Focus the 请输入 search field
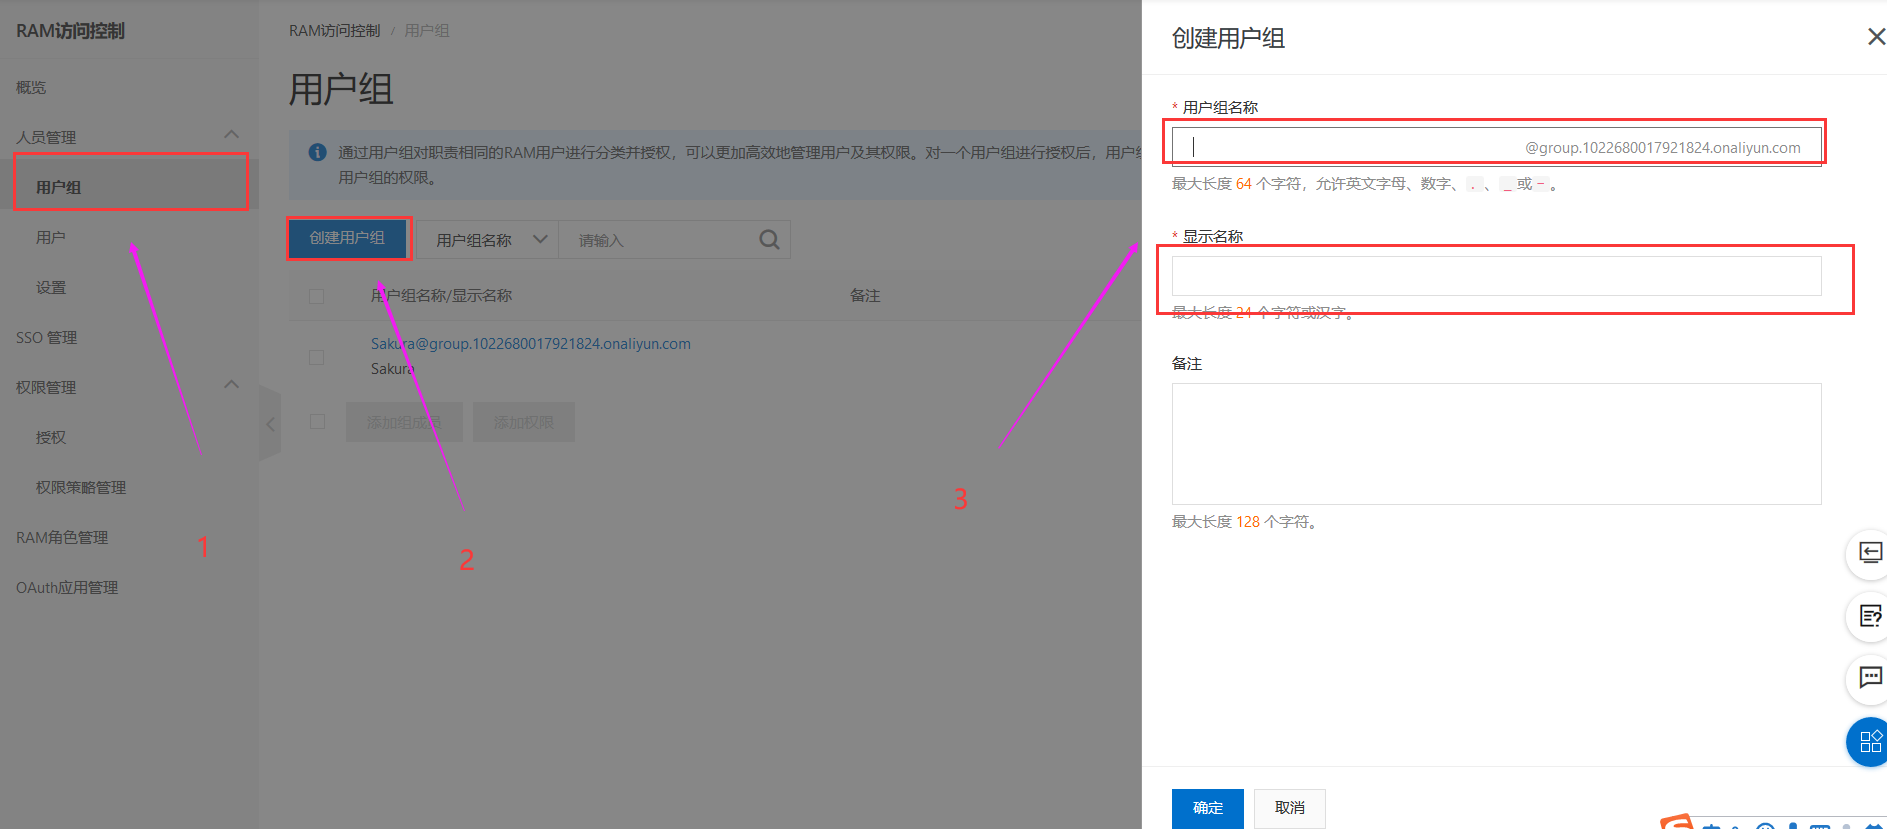 point(658,240)
